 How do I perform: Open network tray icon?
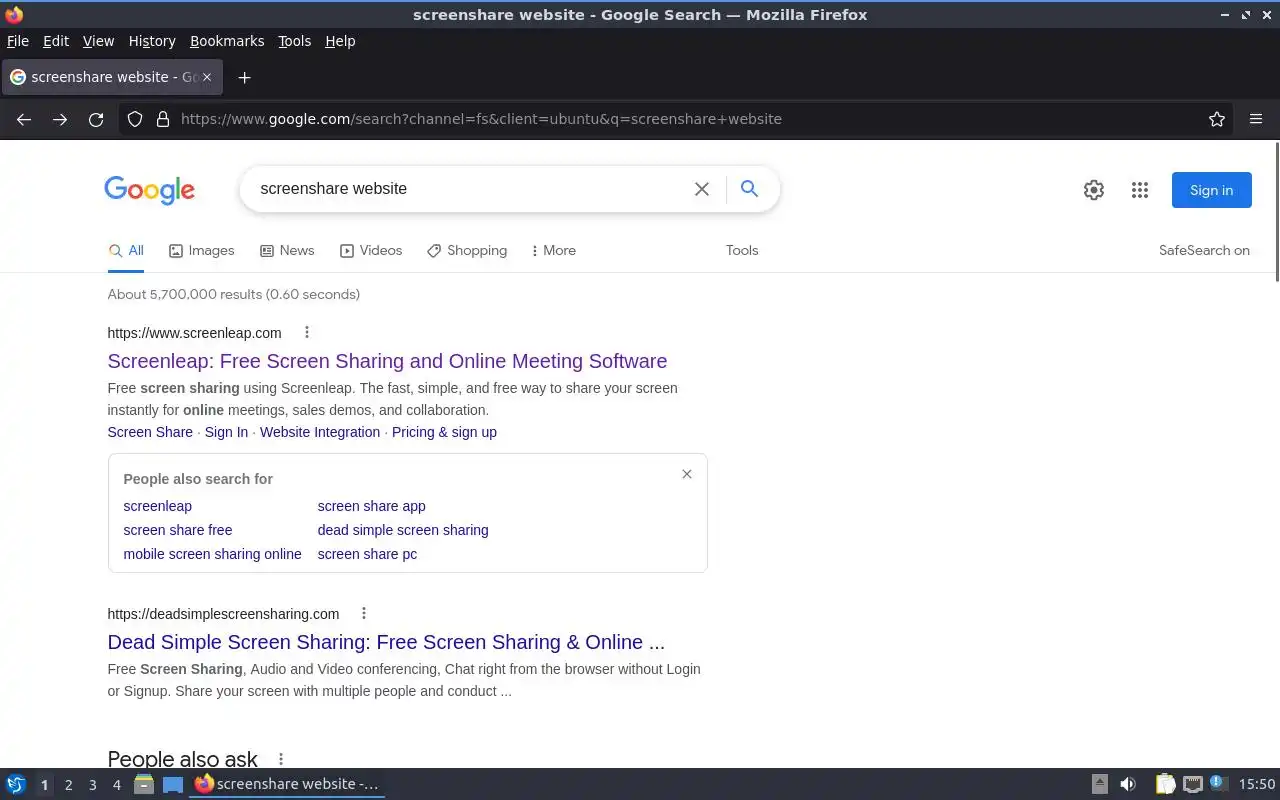tap(1192, 784)
